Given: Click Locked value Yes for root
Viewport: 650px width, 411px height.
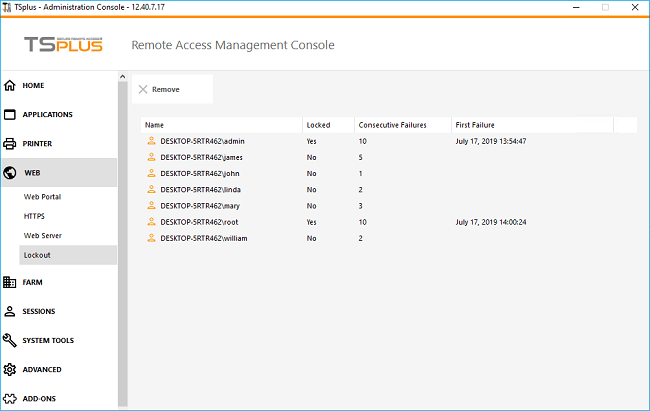Looking at the screenshot, I should (311, 222).
